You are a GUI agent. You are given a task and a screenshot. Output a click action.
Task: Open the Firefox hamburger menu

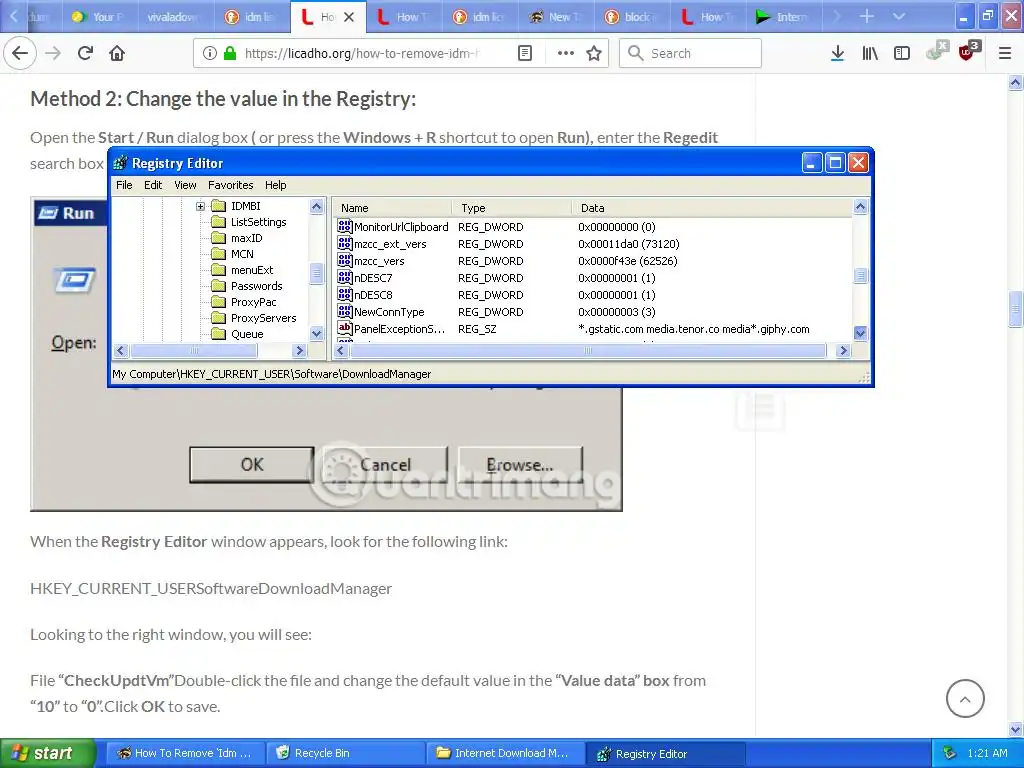tap(1005, 54)
